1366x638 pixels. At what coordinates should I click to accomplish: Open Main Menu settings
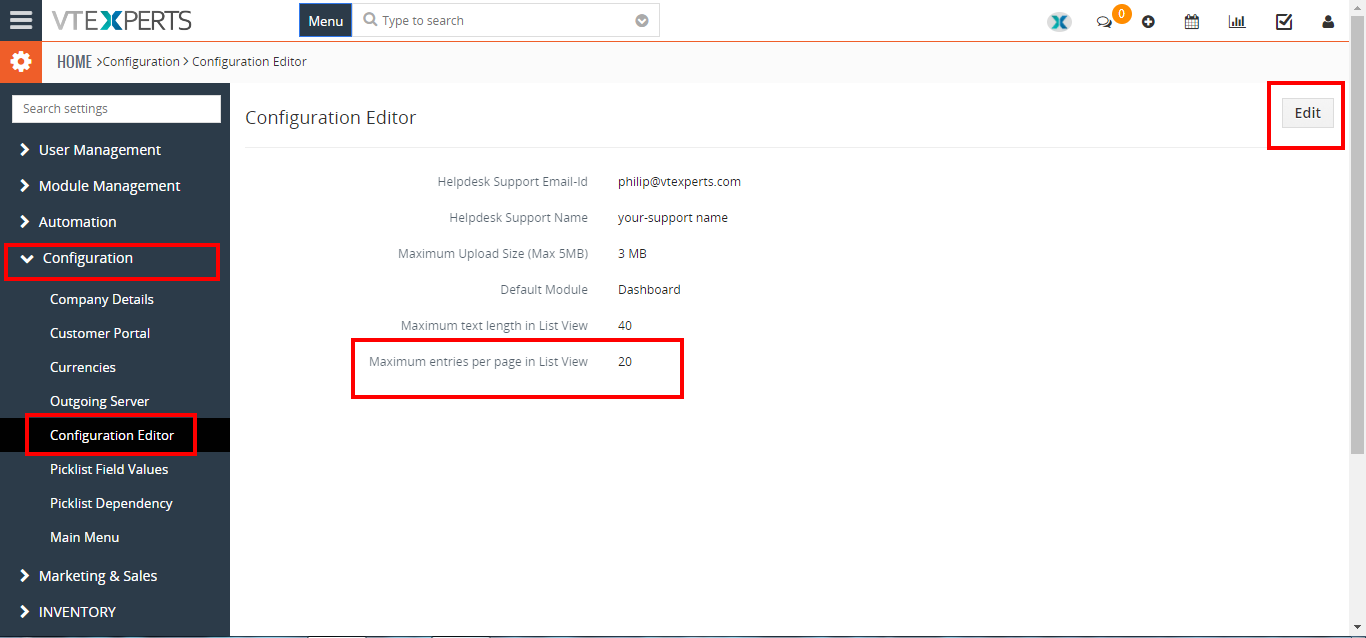[x=84, y=537]
